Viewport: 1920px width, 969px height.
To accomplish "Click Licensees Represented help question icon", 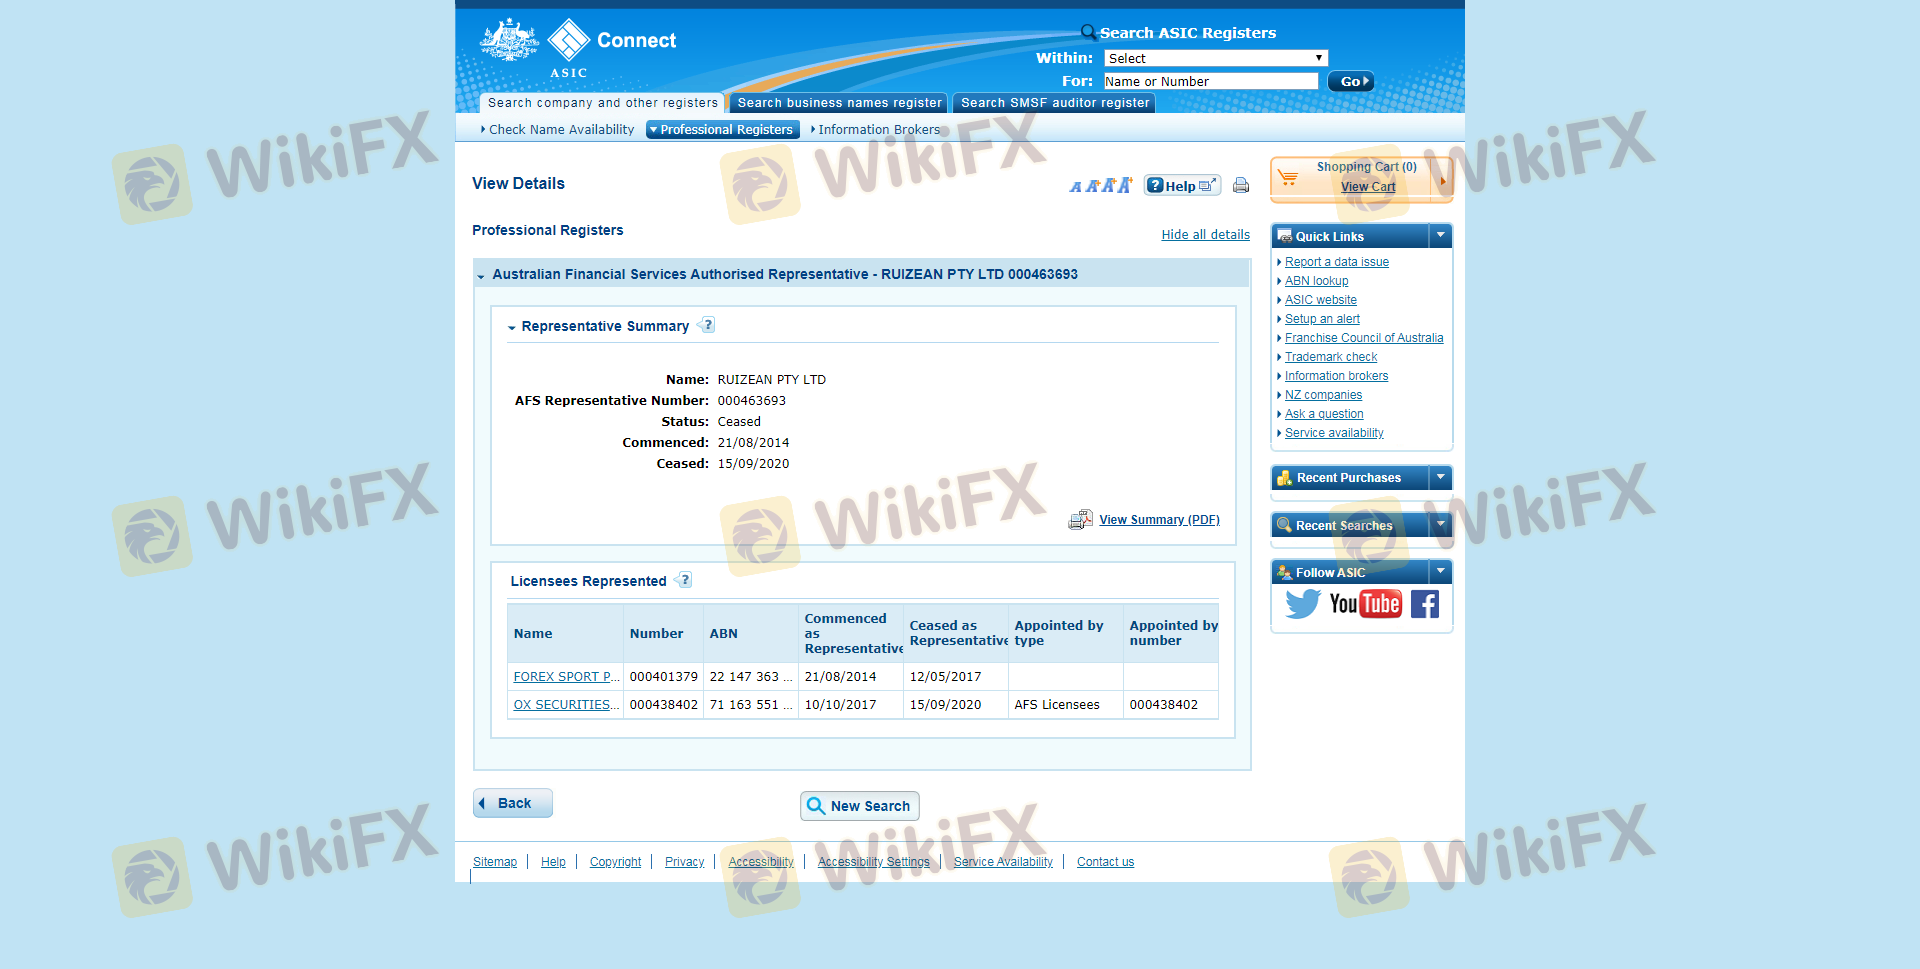I will point(685,580).
